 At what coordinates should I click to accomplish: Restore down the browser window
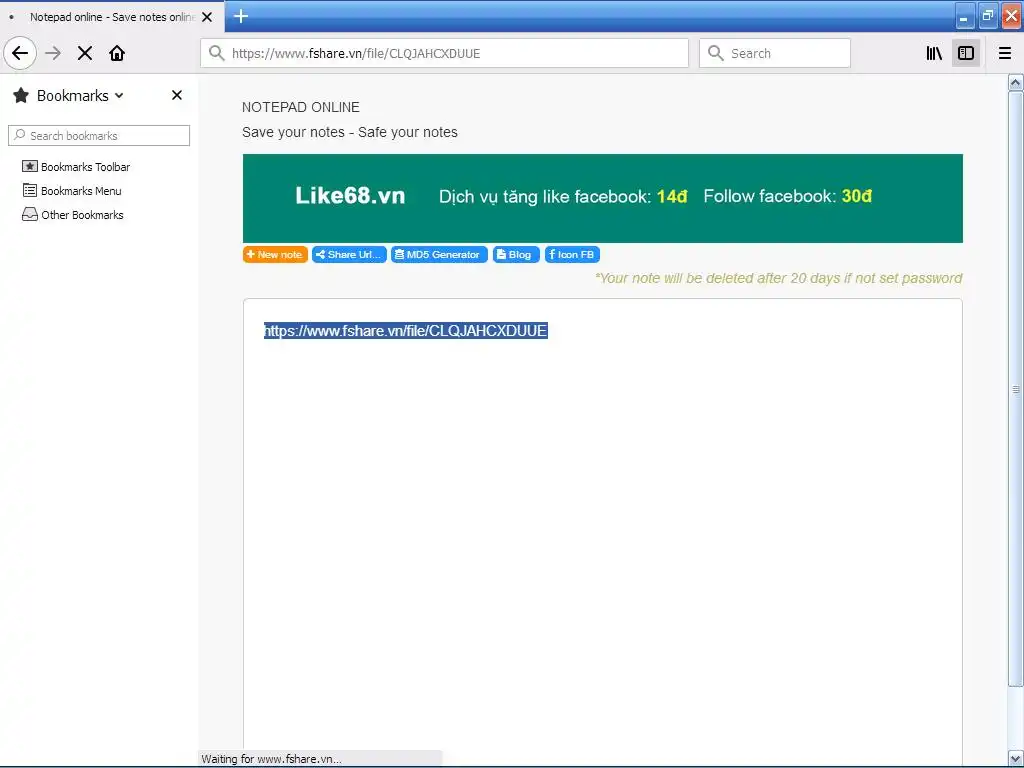[987, 16]
